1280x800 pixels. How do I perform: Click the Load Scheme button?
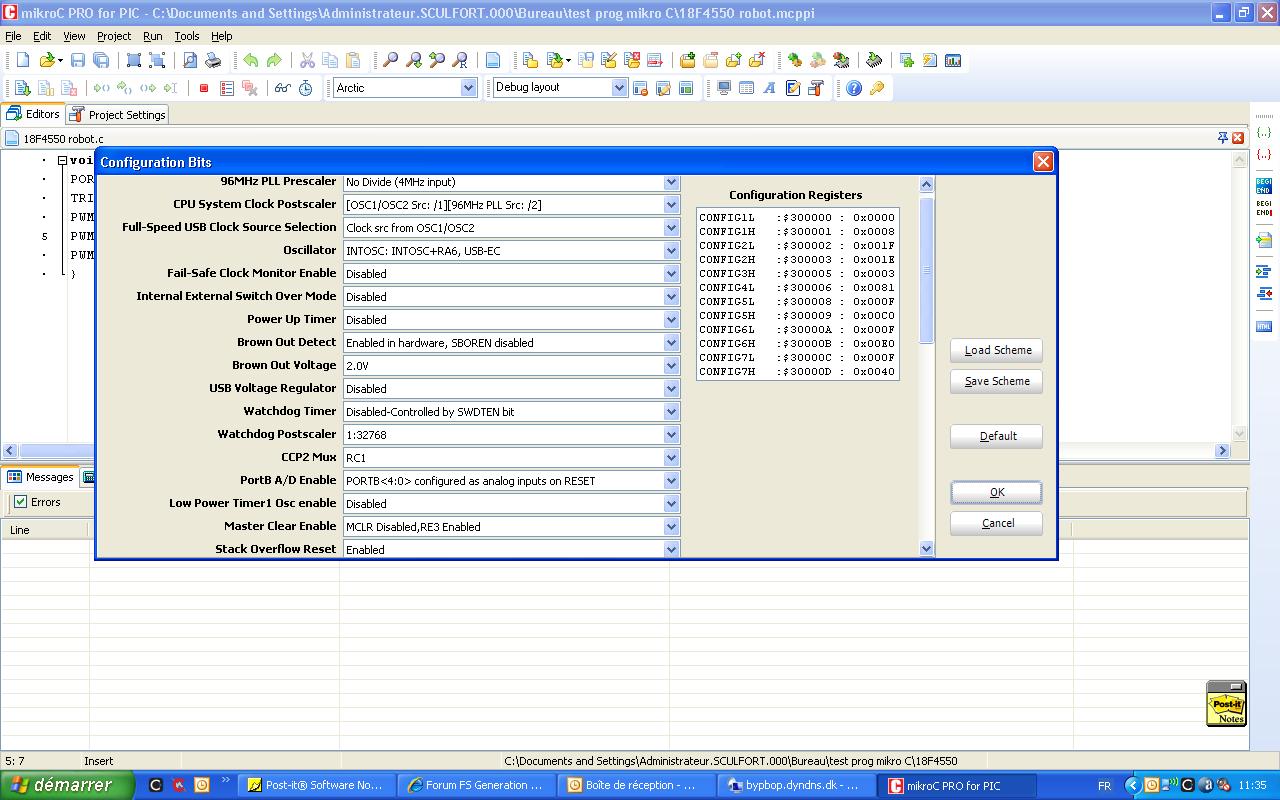click(x=996, y=350)
